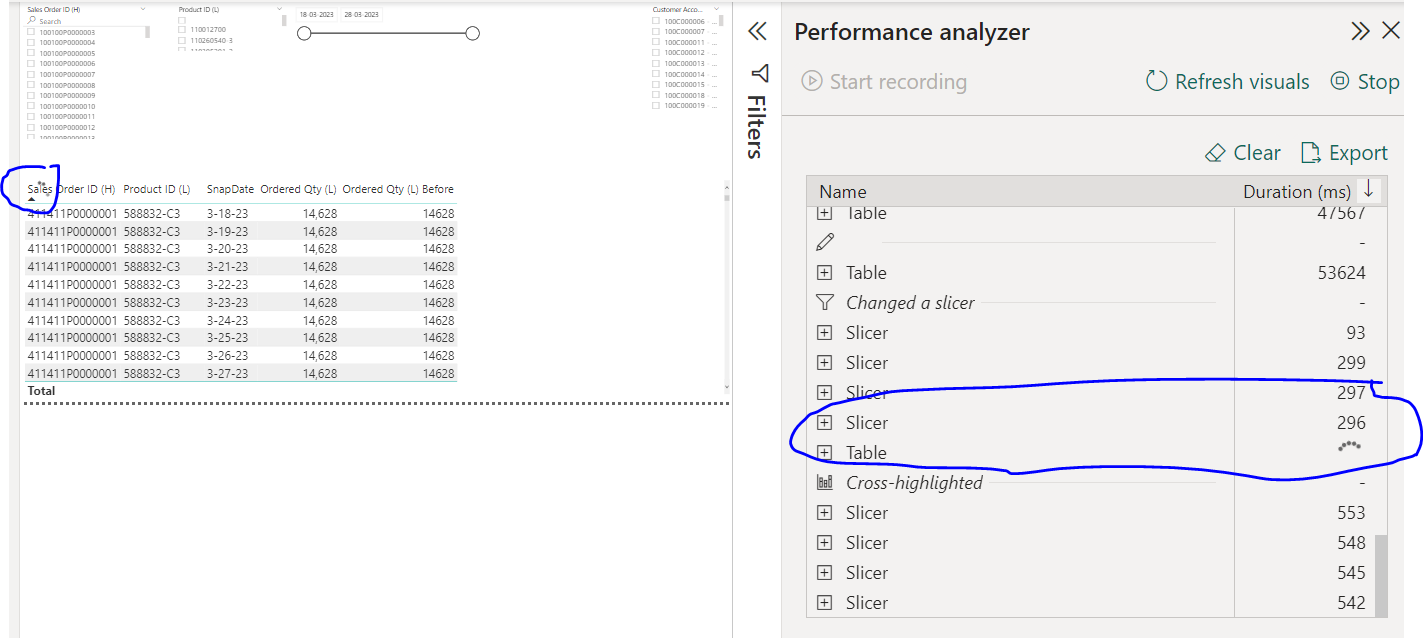Image resolution: width=1423 pixels, height=638 pixels.
Task: Expand the Slicer row with 545 ms
Action: pos(824,573)
